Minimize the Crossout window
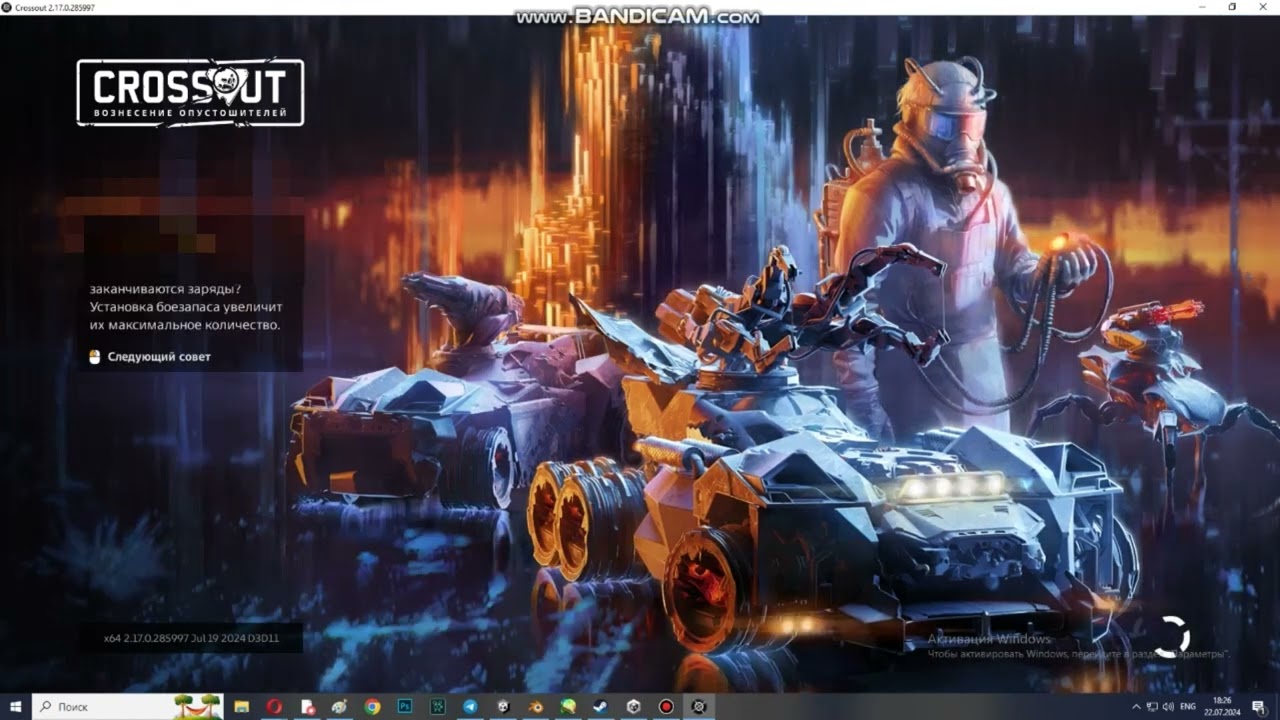The width and height of the screenshot is (1280, 720). click(1200, 7)
